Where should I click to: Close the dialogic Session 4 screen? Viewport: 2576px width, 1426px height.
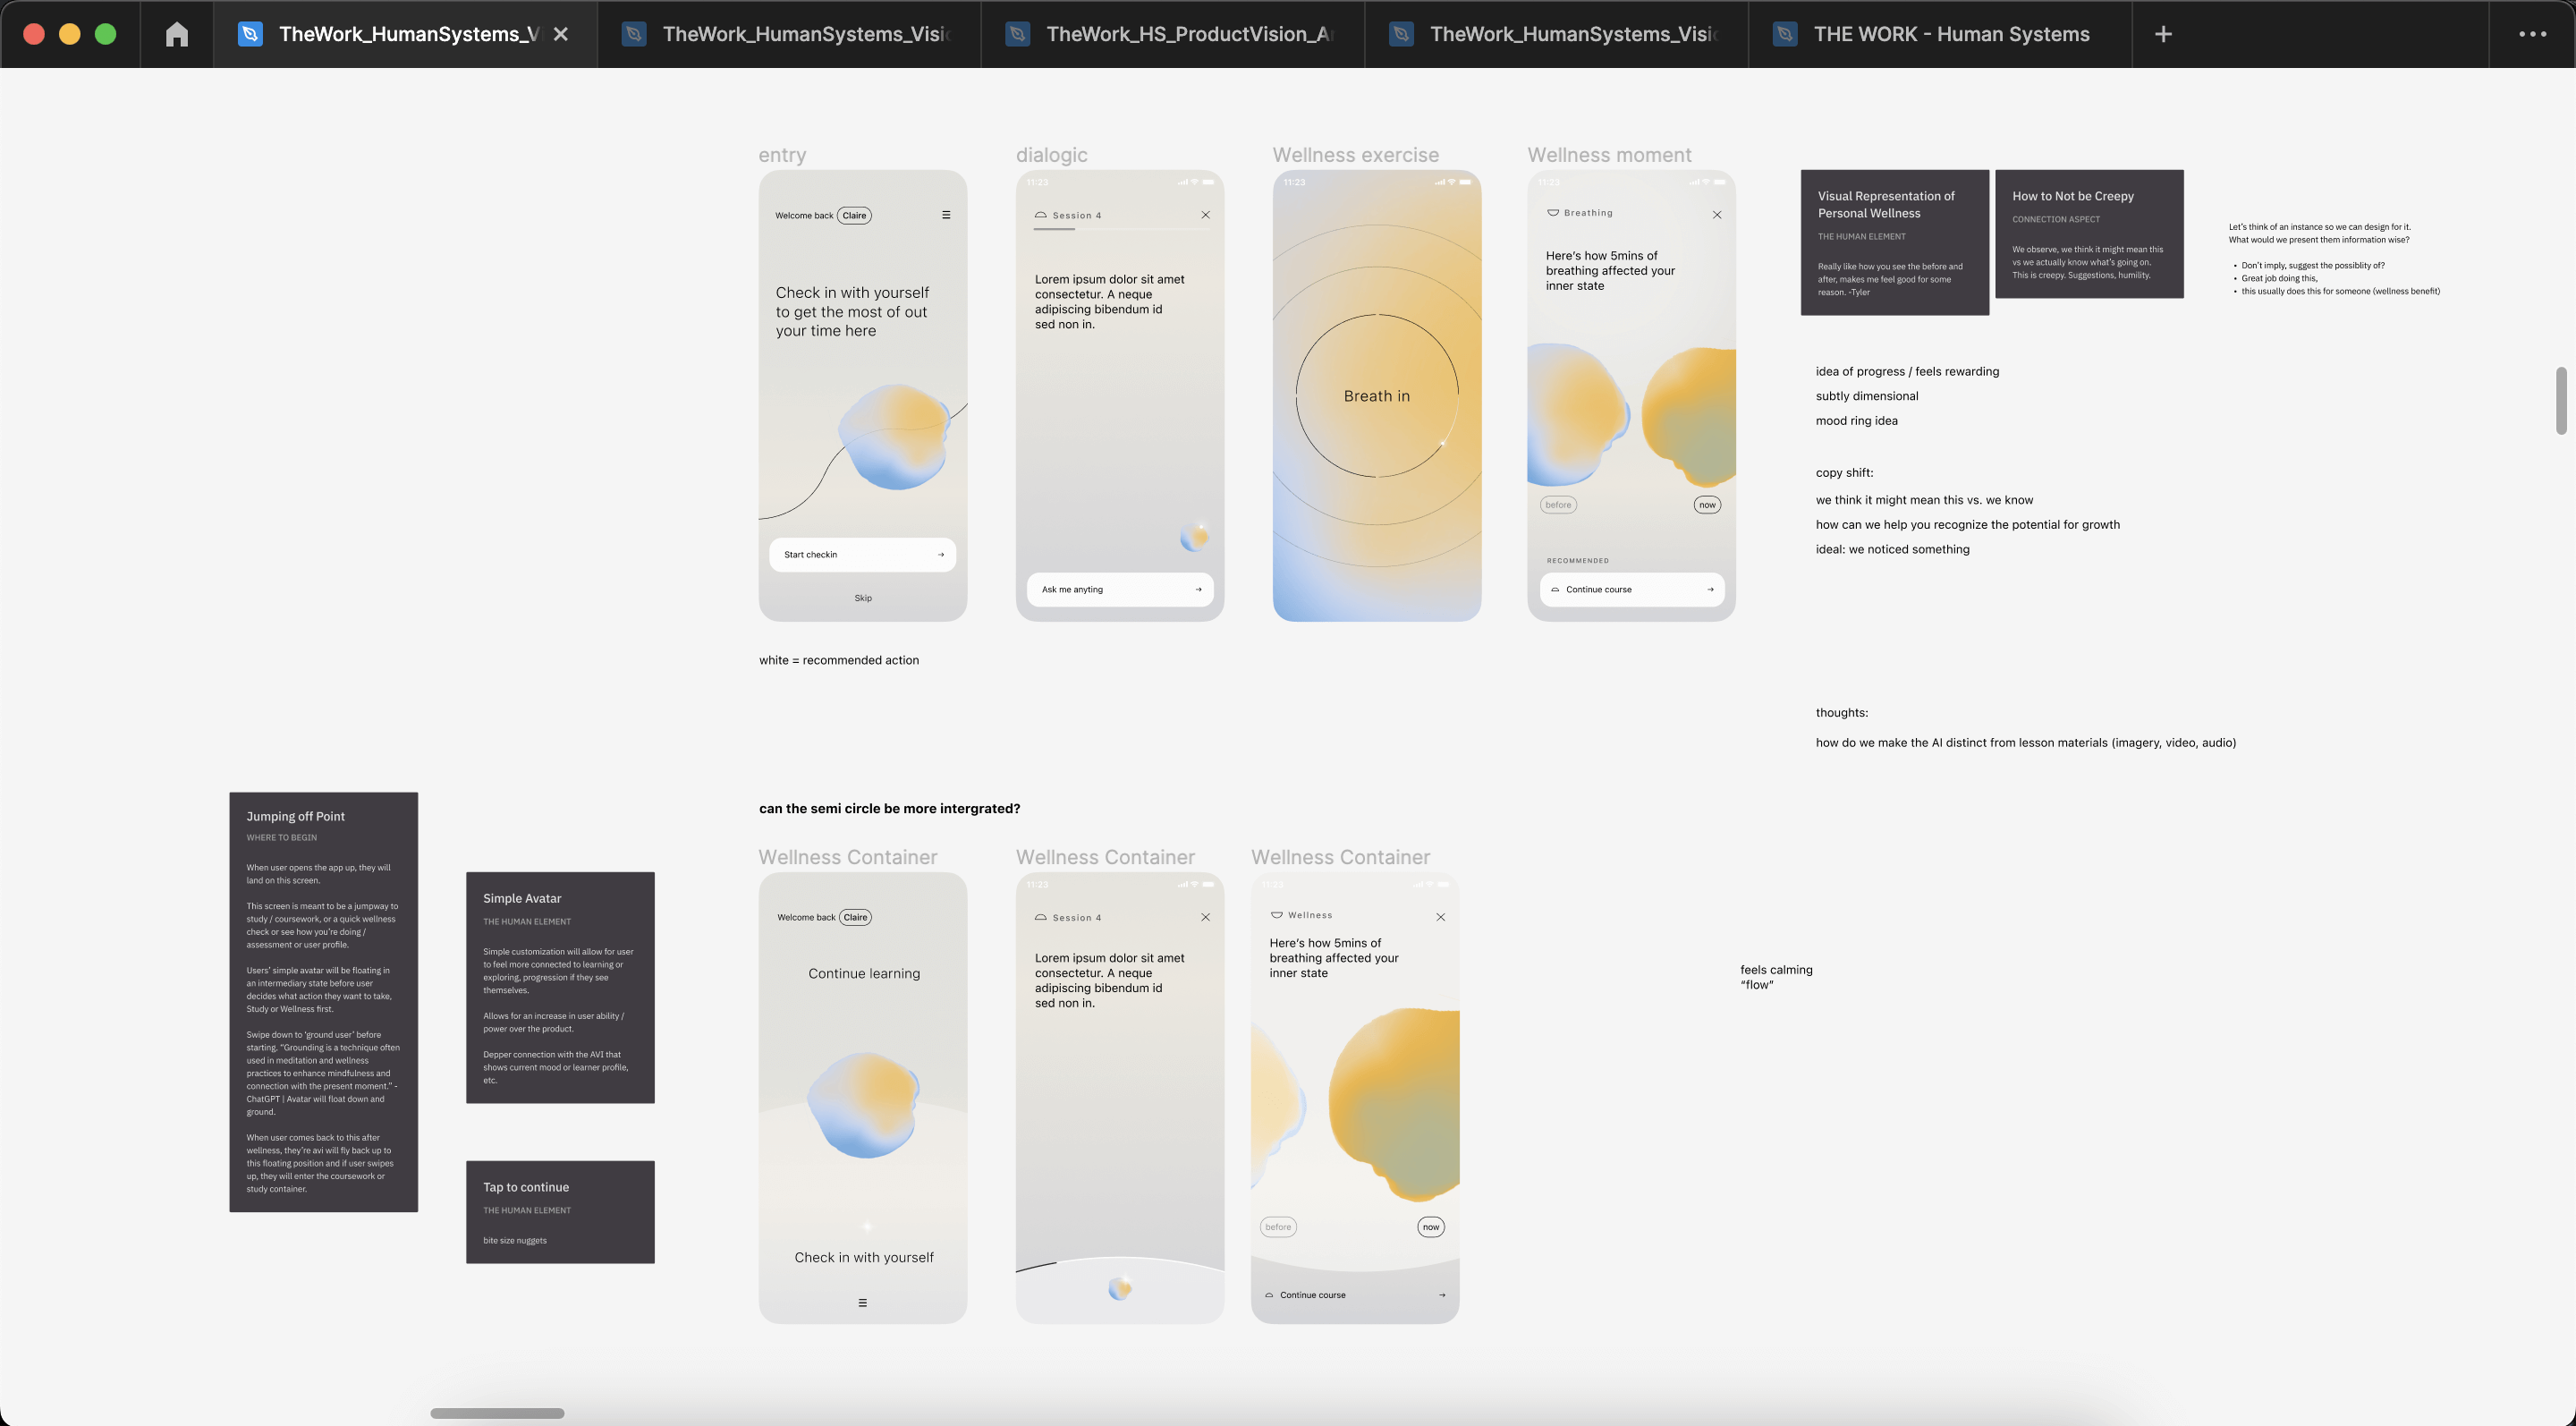(x=1205, y=215)
